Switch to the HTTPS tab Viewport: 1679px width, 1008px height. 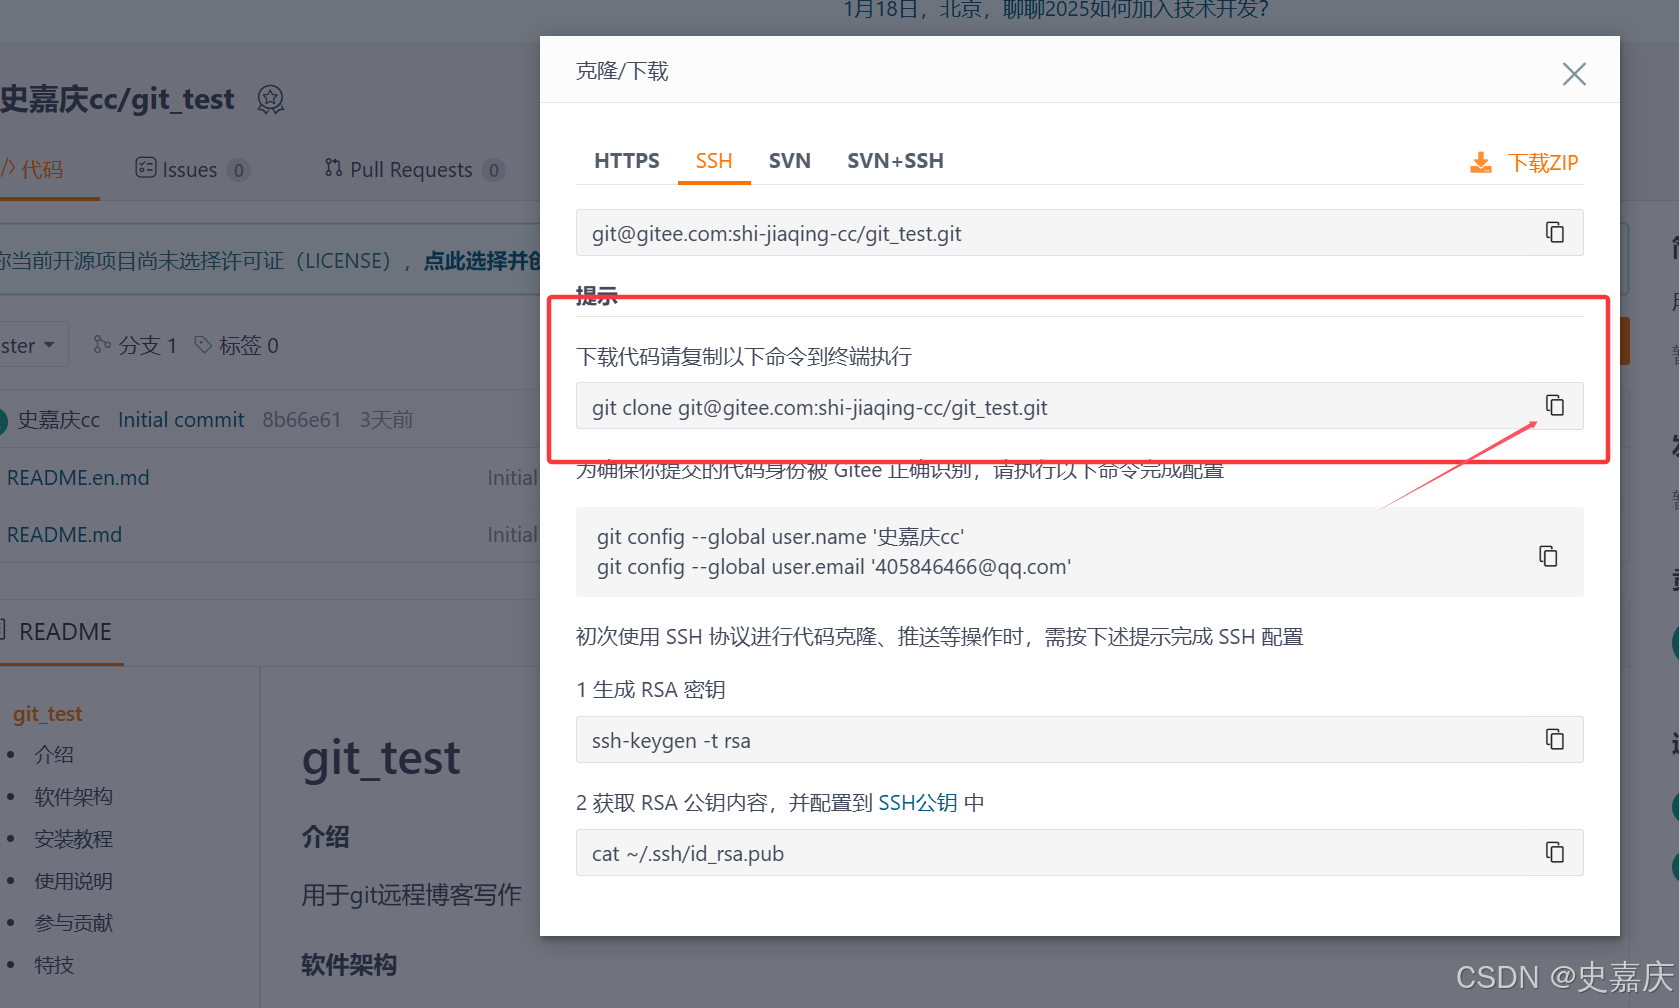click(x=627, y=161)
